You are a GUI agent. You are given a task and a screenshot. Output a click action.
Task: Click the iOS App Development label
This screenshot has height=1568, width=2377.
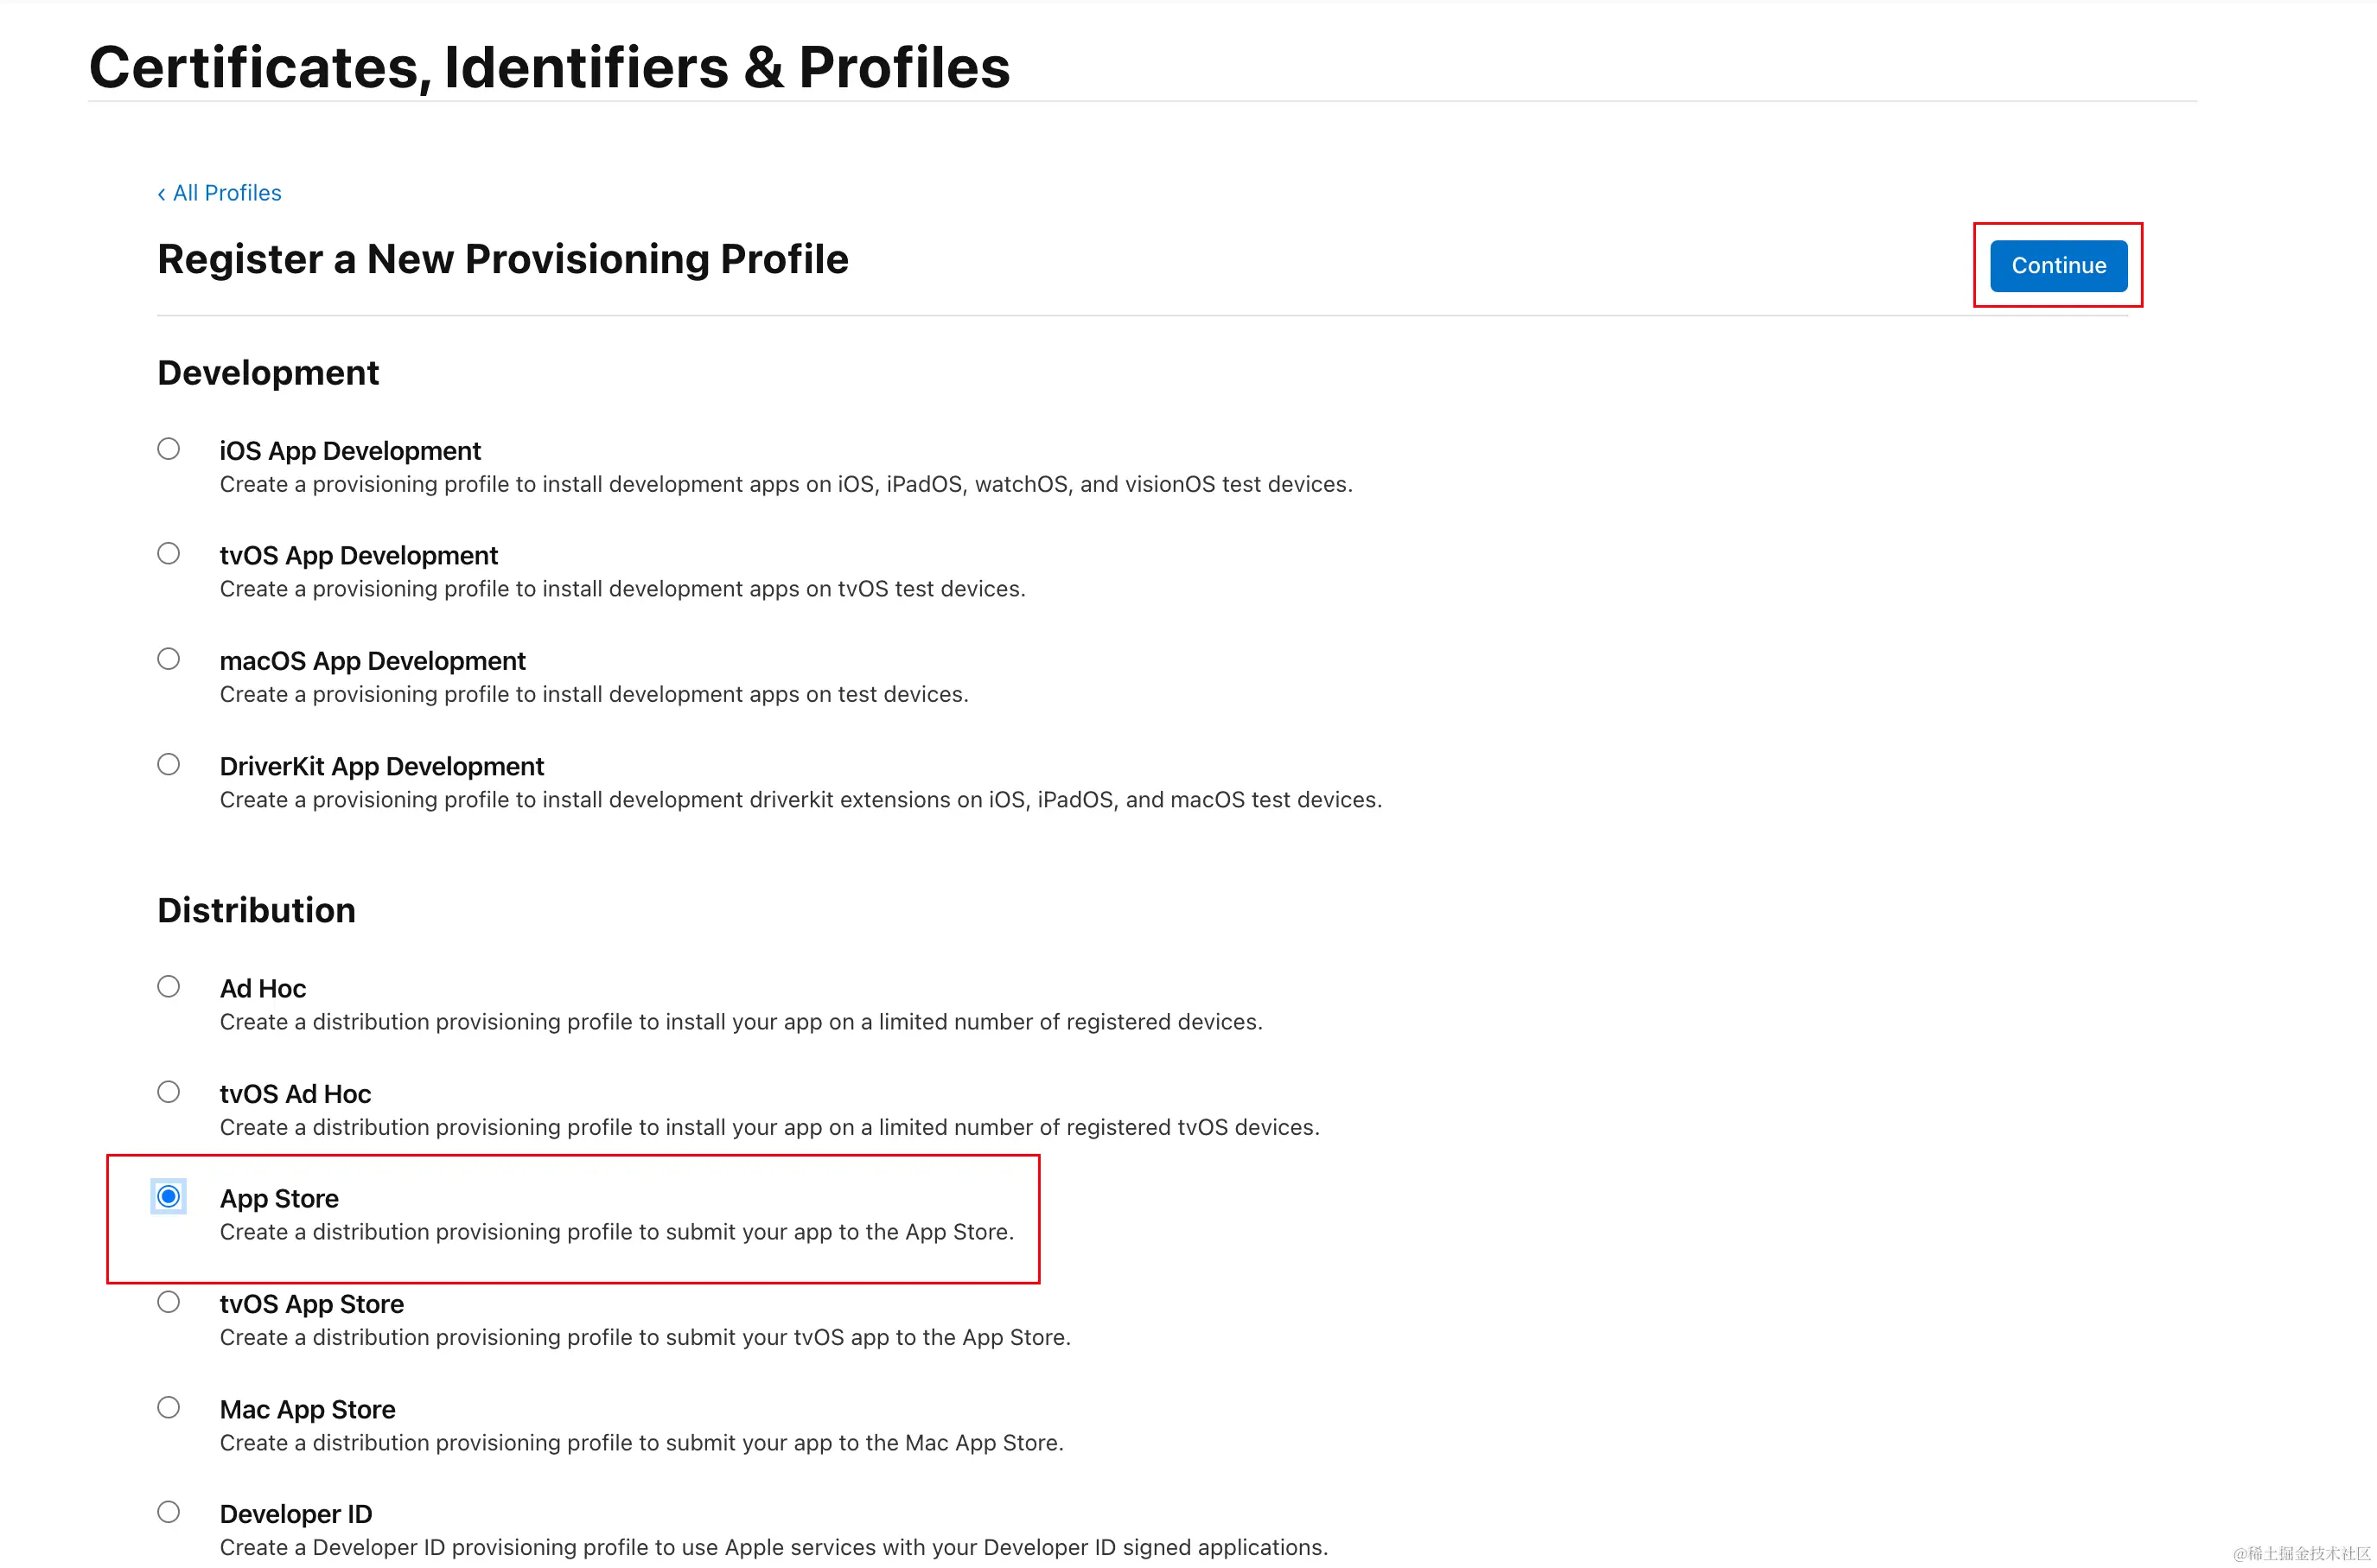tap(350, 451)
